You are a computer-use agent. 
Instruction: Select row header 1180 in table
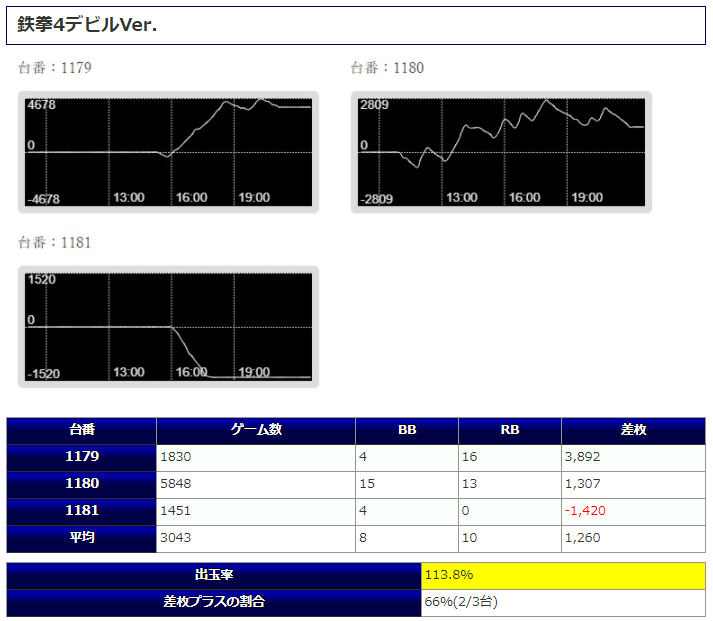[x=82, y=484]
